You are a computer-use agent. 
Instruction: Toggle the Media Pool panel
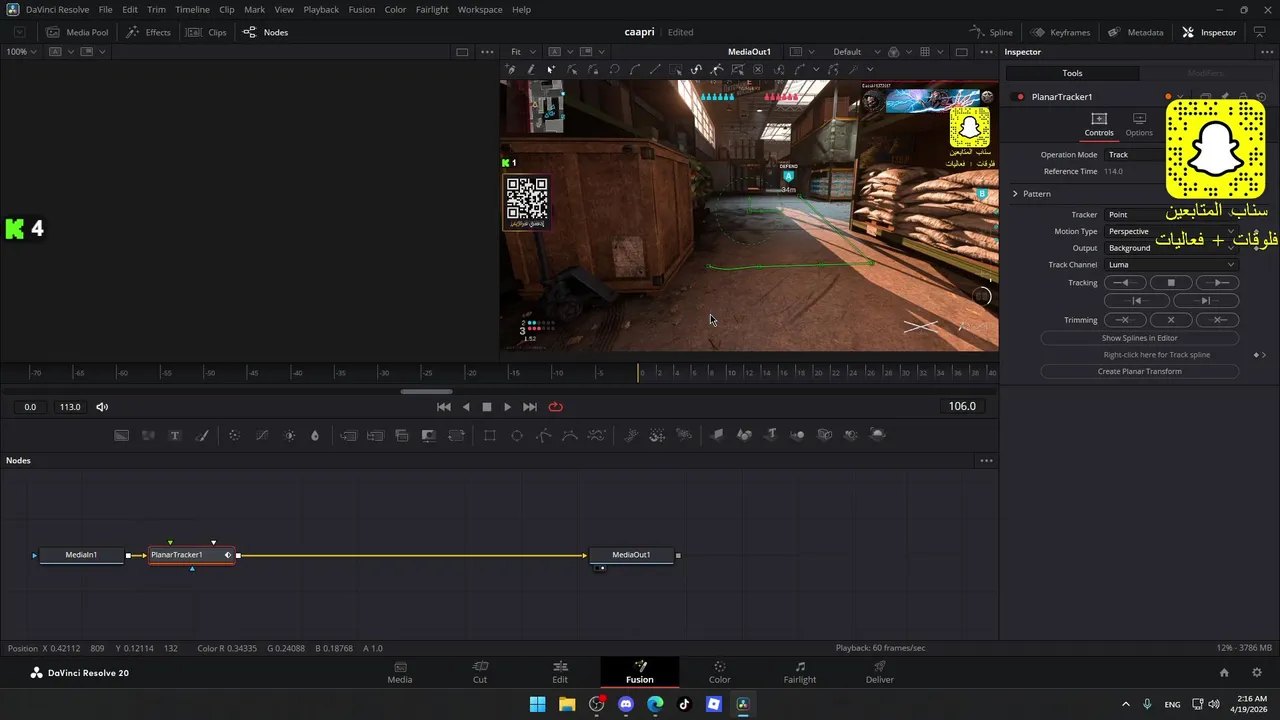(78, 32)
